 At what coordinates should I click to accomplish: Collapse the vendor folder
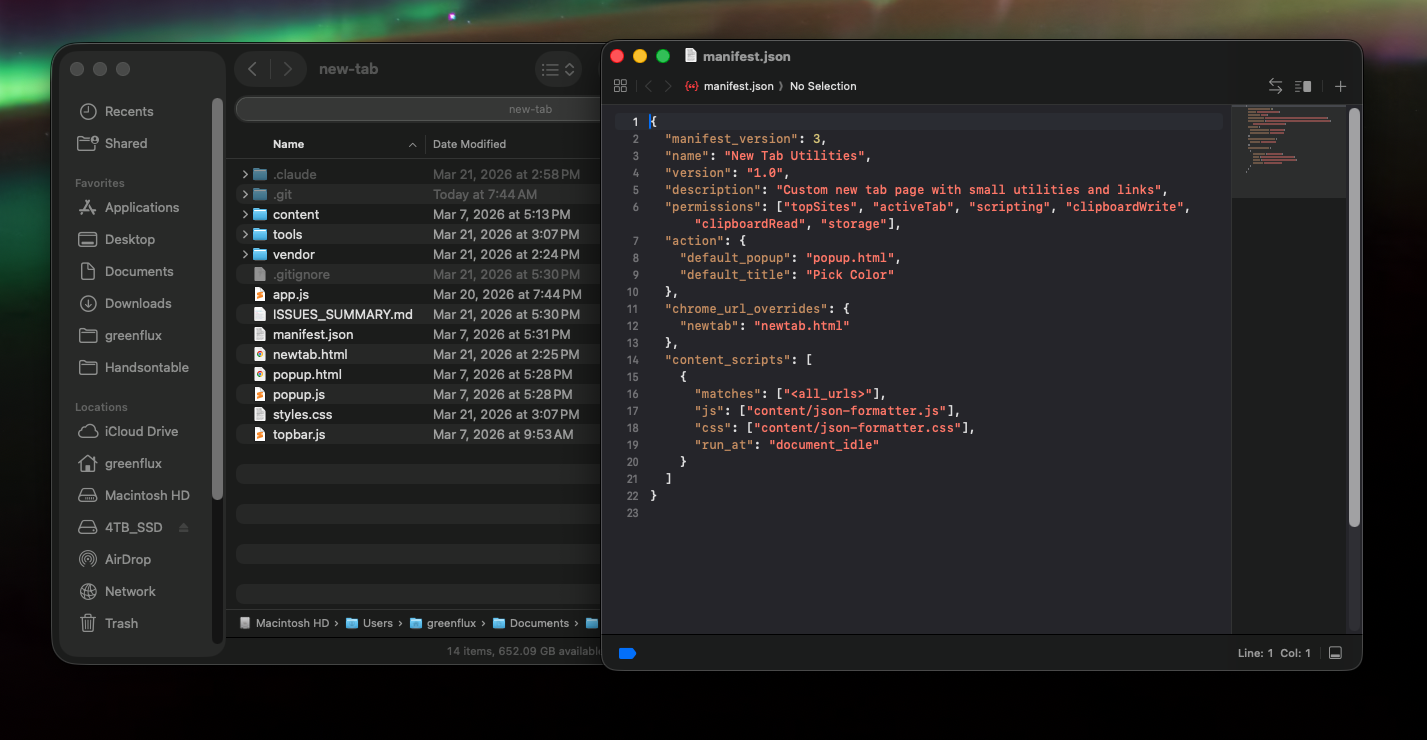(x=243, y=254)
